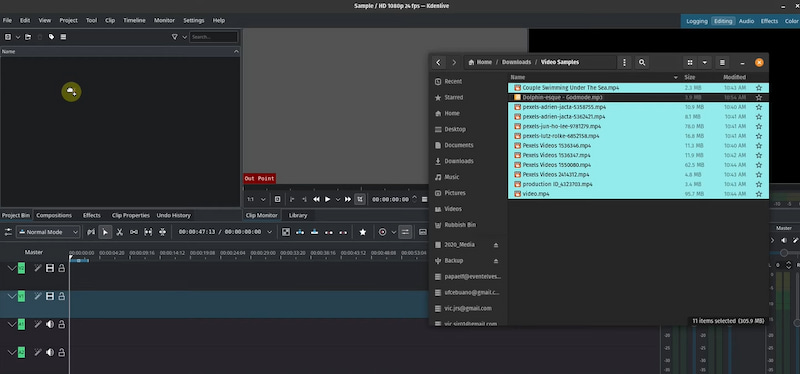This screenshot has width=800, height=374.
Task: Collapse track V1 with its chevron
Action: [x=12, y=296]
